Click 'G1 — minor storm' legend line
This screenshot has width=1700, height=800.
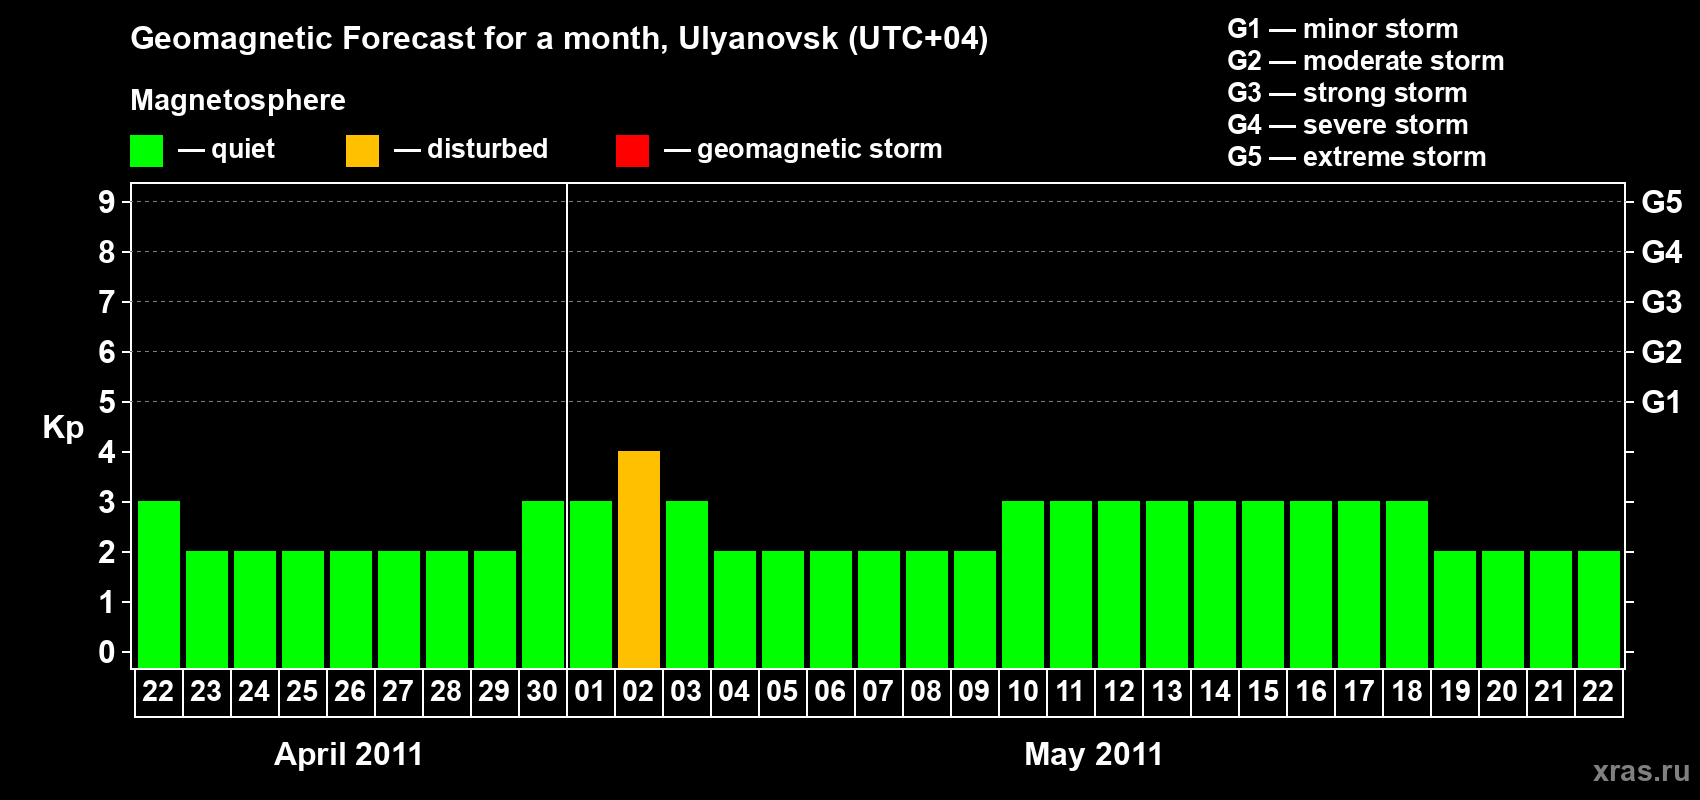[1343, 29]
